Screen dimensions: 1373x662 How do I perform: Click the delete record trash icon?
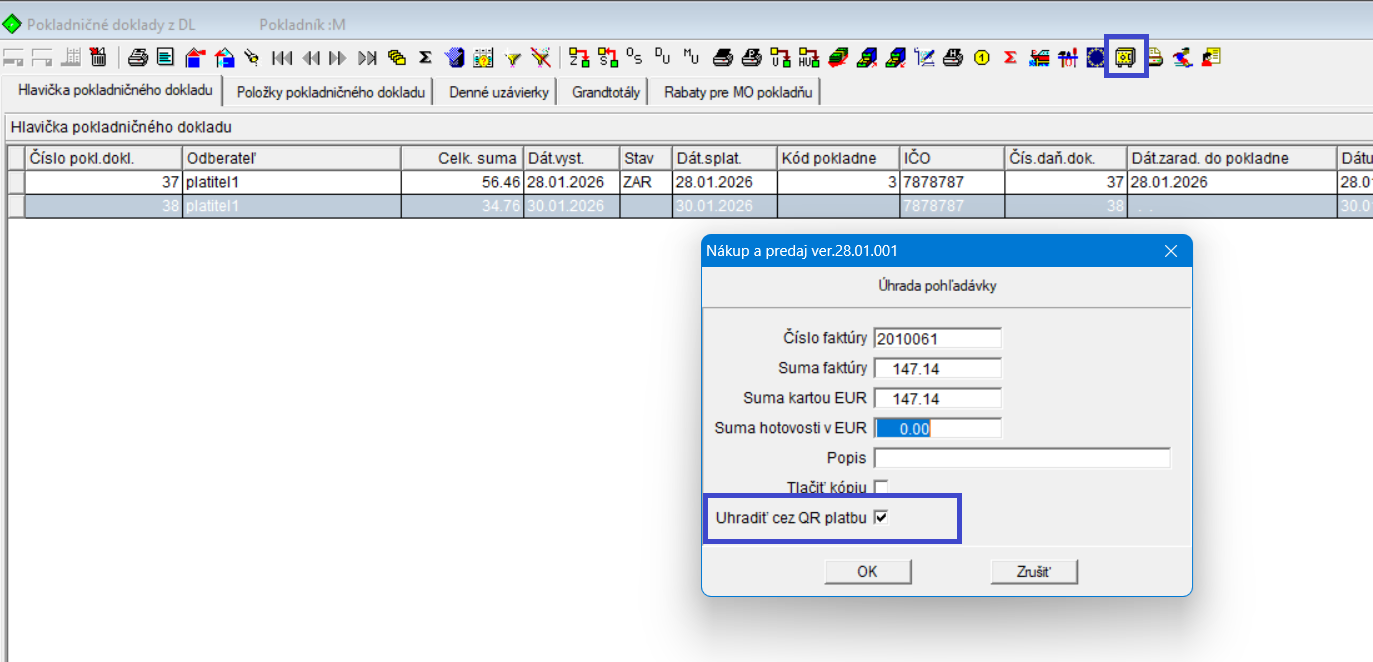[x=98, y=57]
